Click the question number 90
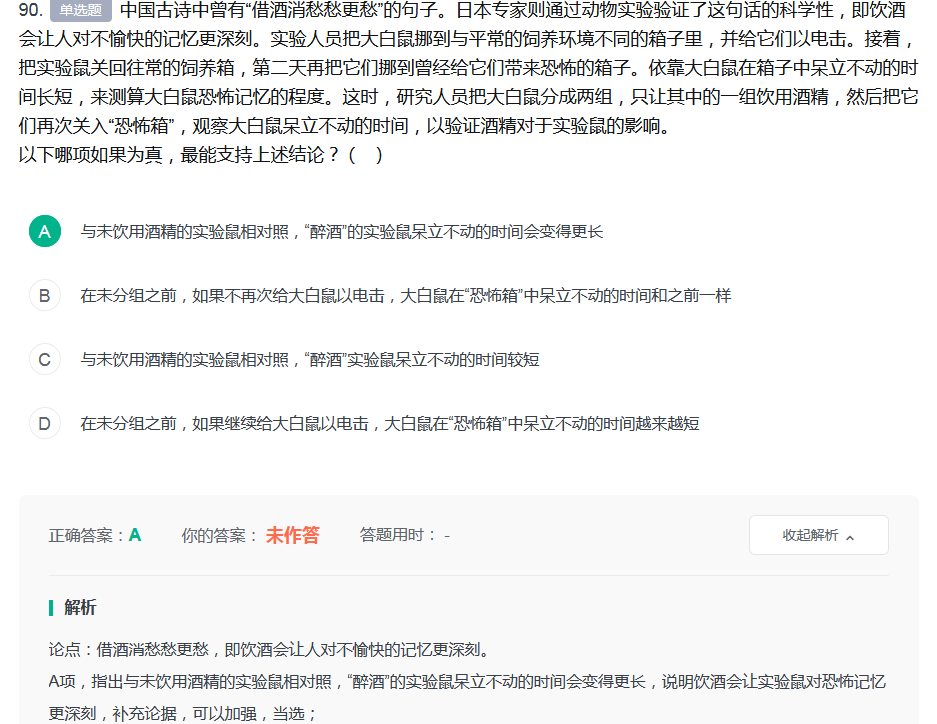 pos(30,10)
